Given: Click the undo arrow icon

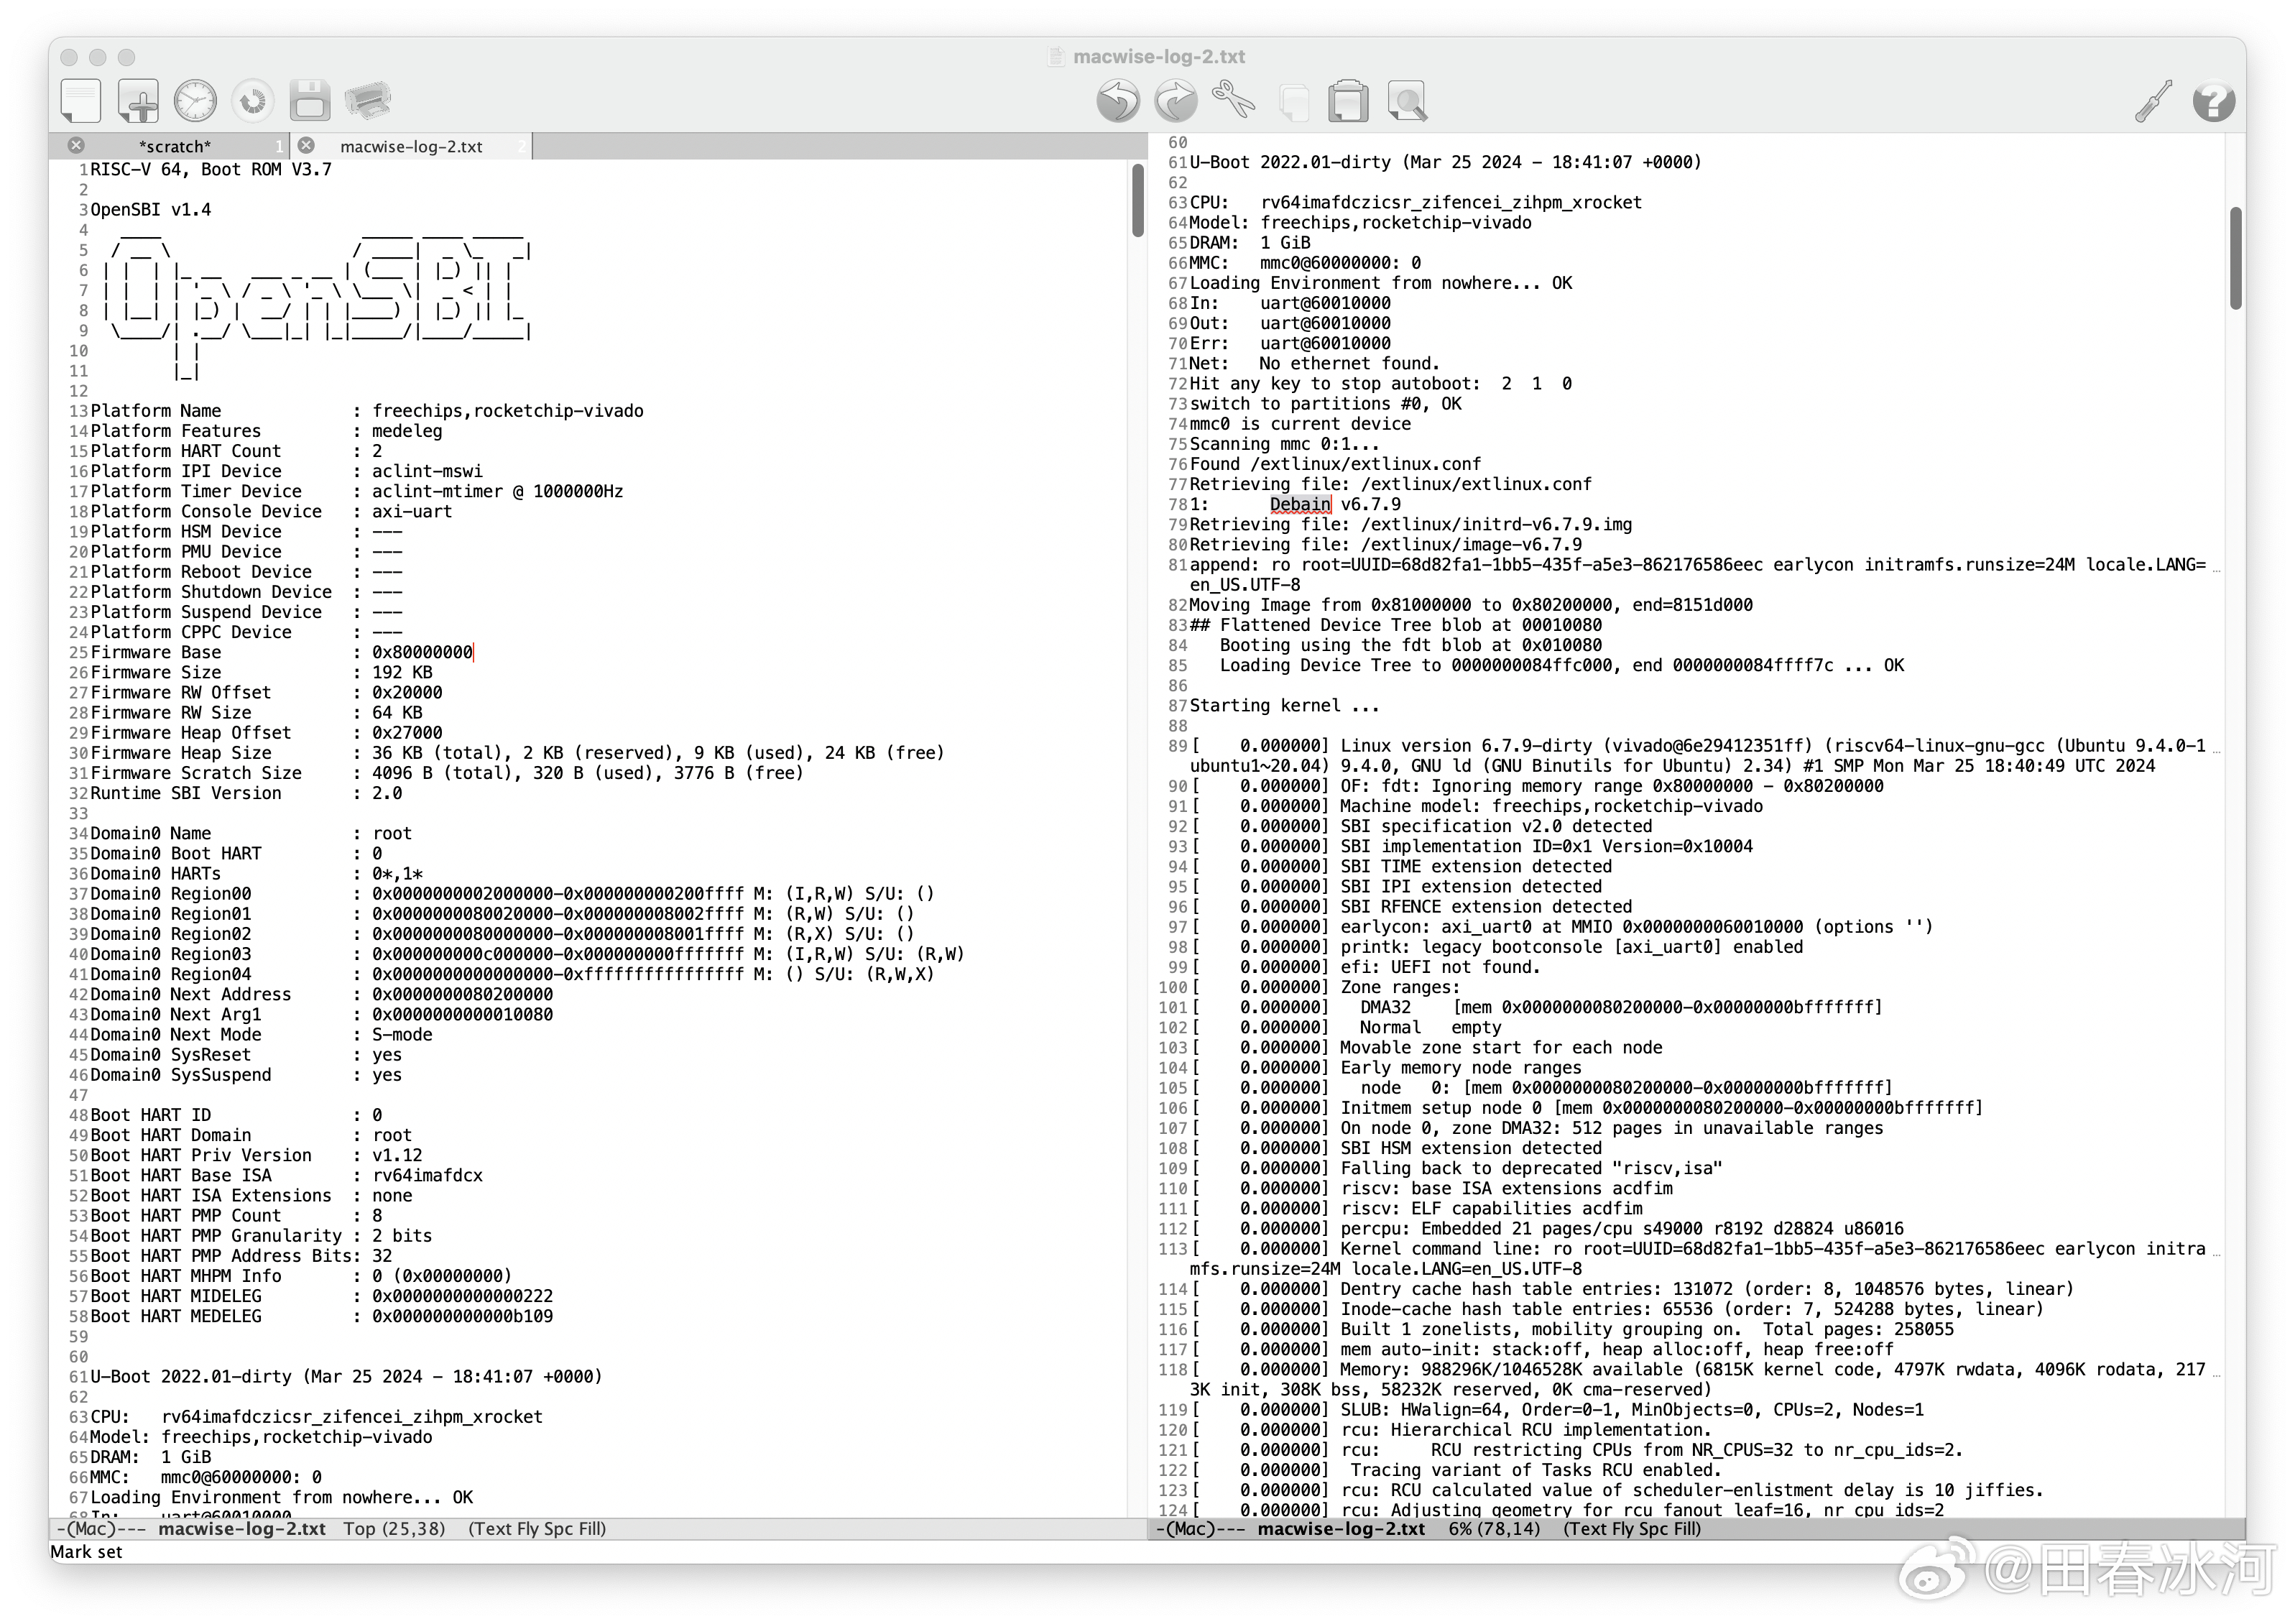Looking at the screenshot, I should coord(1117,101).
